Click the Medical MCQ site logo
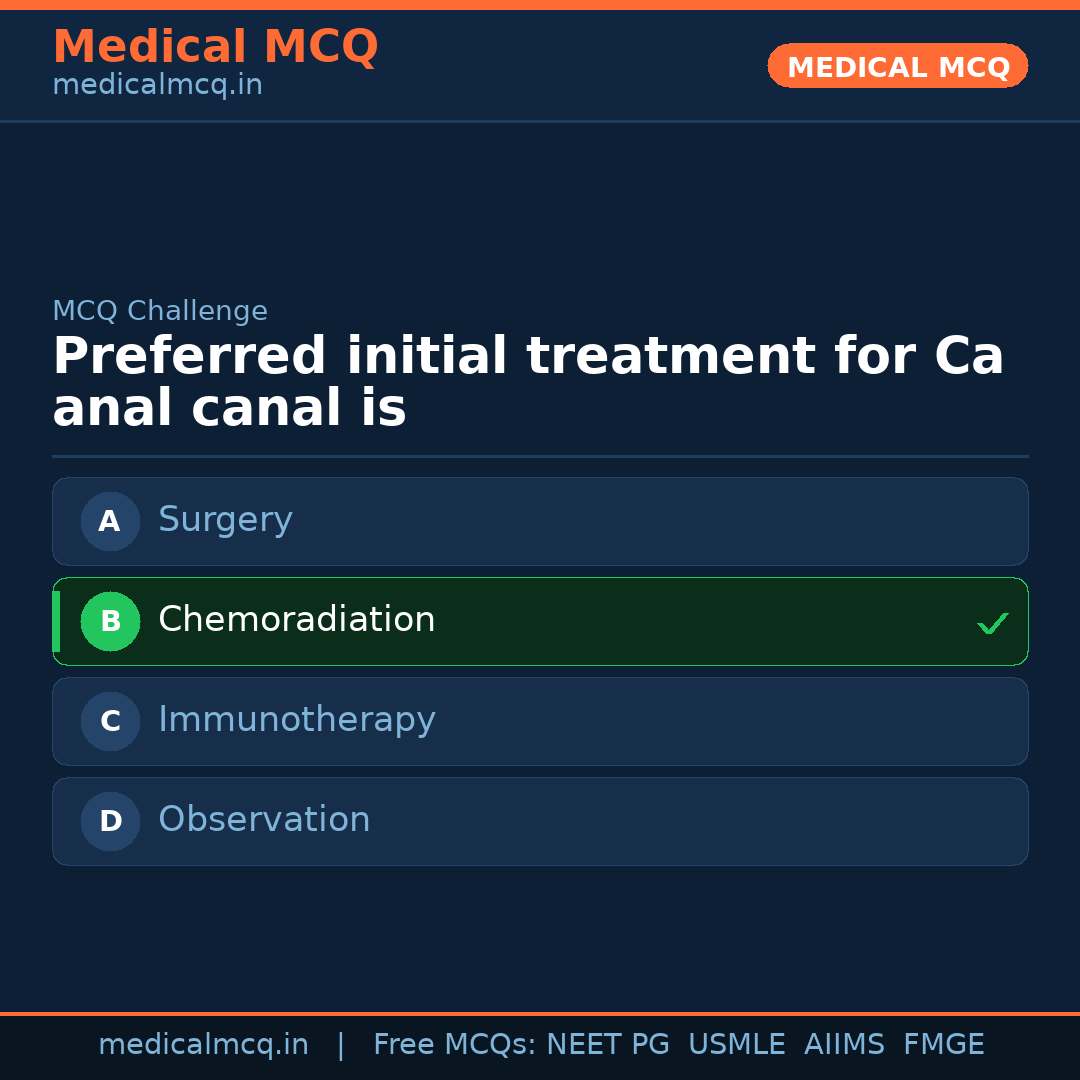Image resolution: width=1080 pixels, height=1080 pixels. (x=215, y=46)
